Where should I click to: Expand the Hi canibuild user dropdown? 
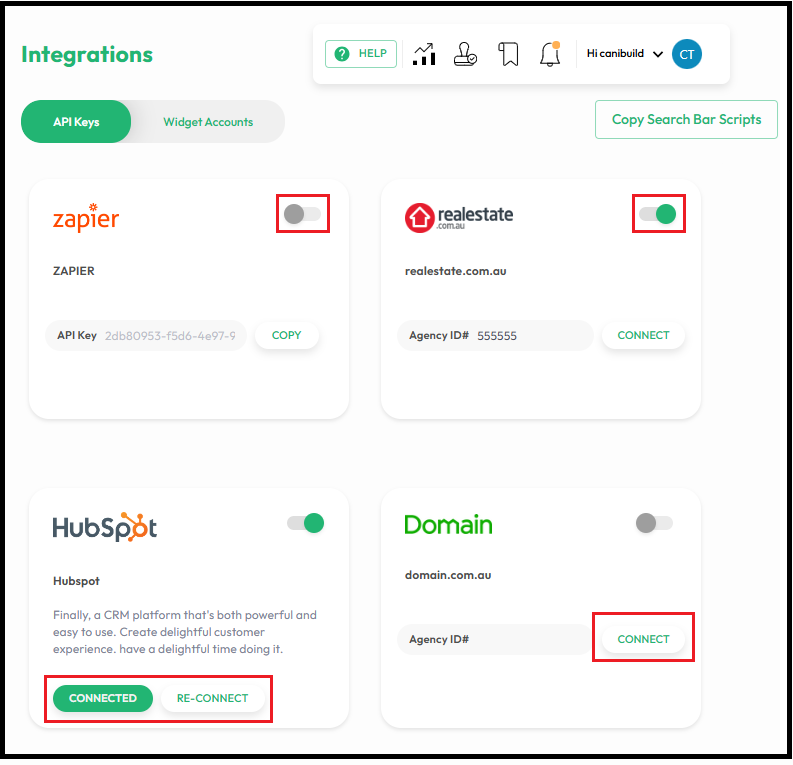click(x=625, y=54)
